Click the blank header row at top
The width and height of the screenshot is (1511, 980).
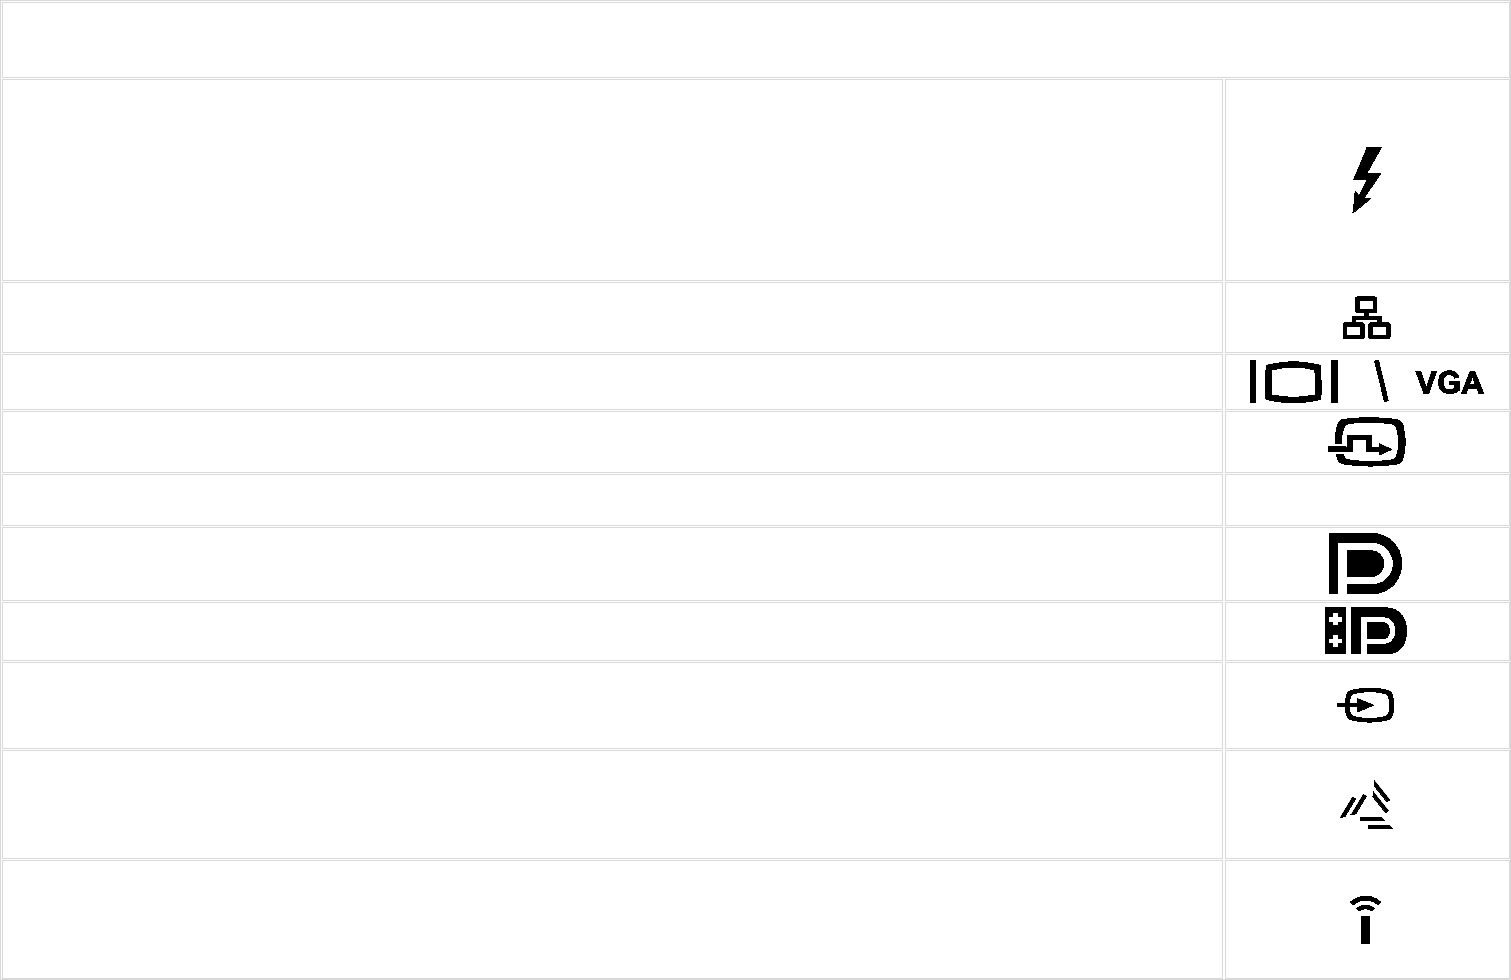tap(755, 39)
